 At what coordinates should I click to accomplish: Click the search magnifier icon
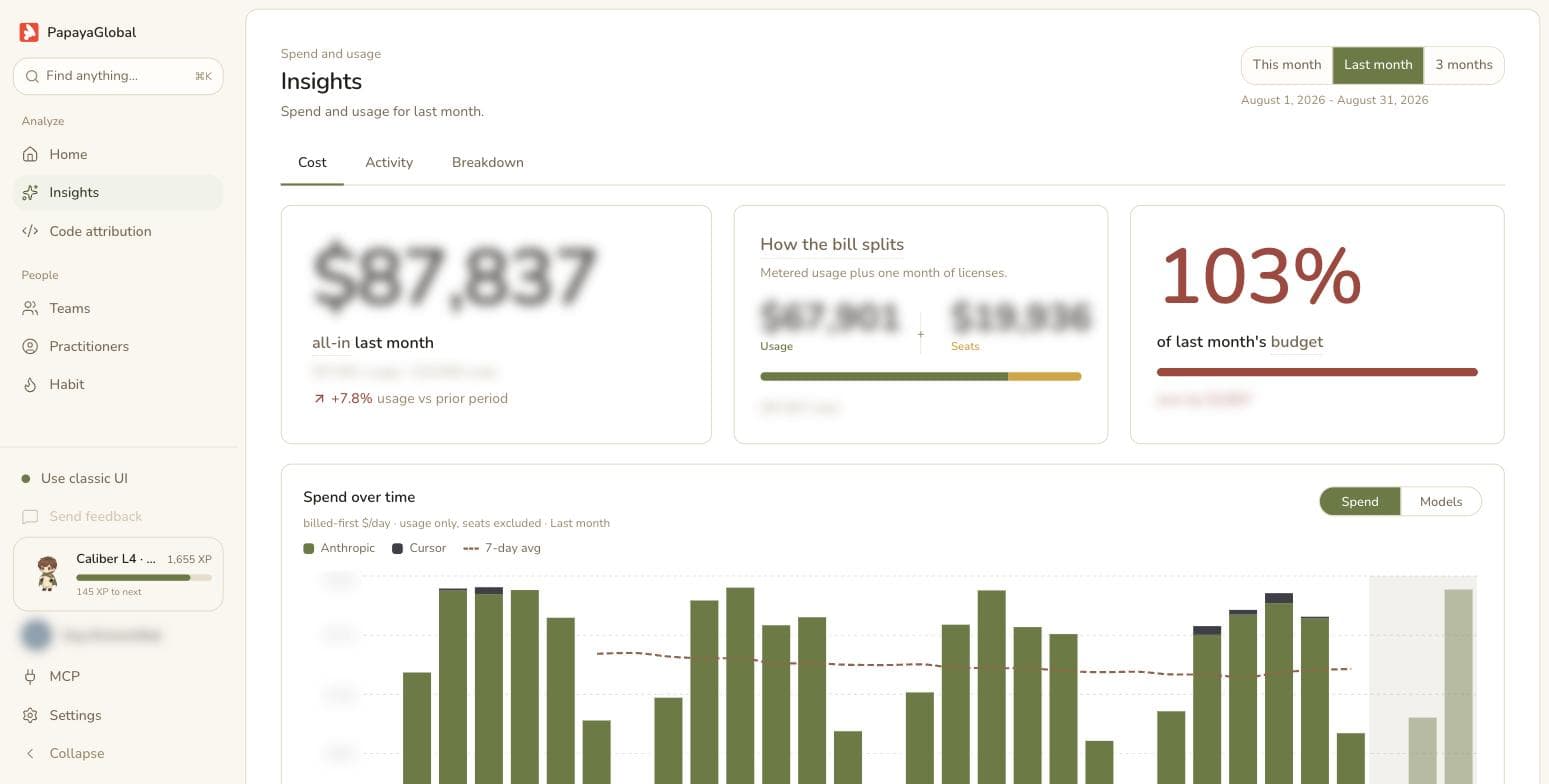32,76
